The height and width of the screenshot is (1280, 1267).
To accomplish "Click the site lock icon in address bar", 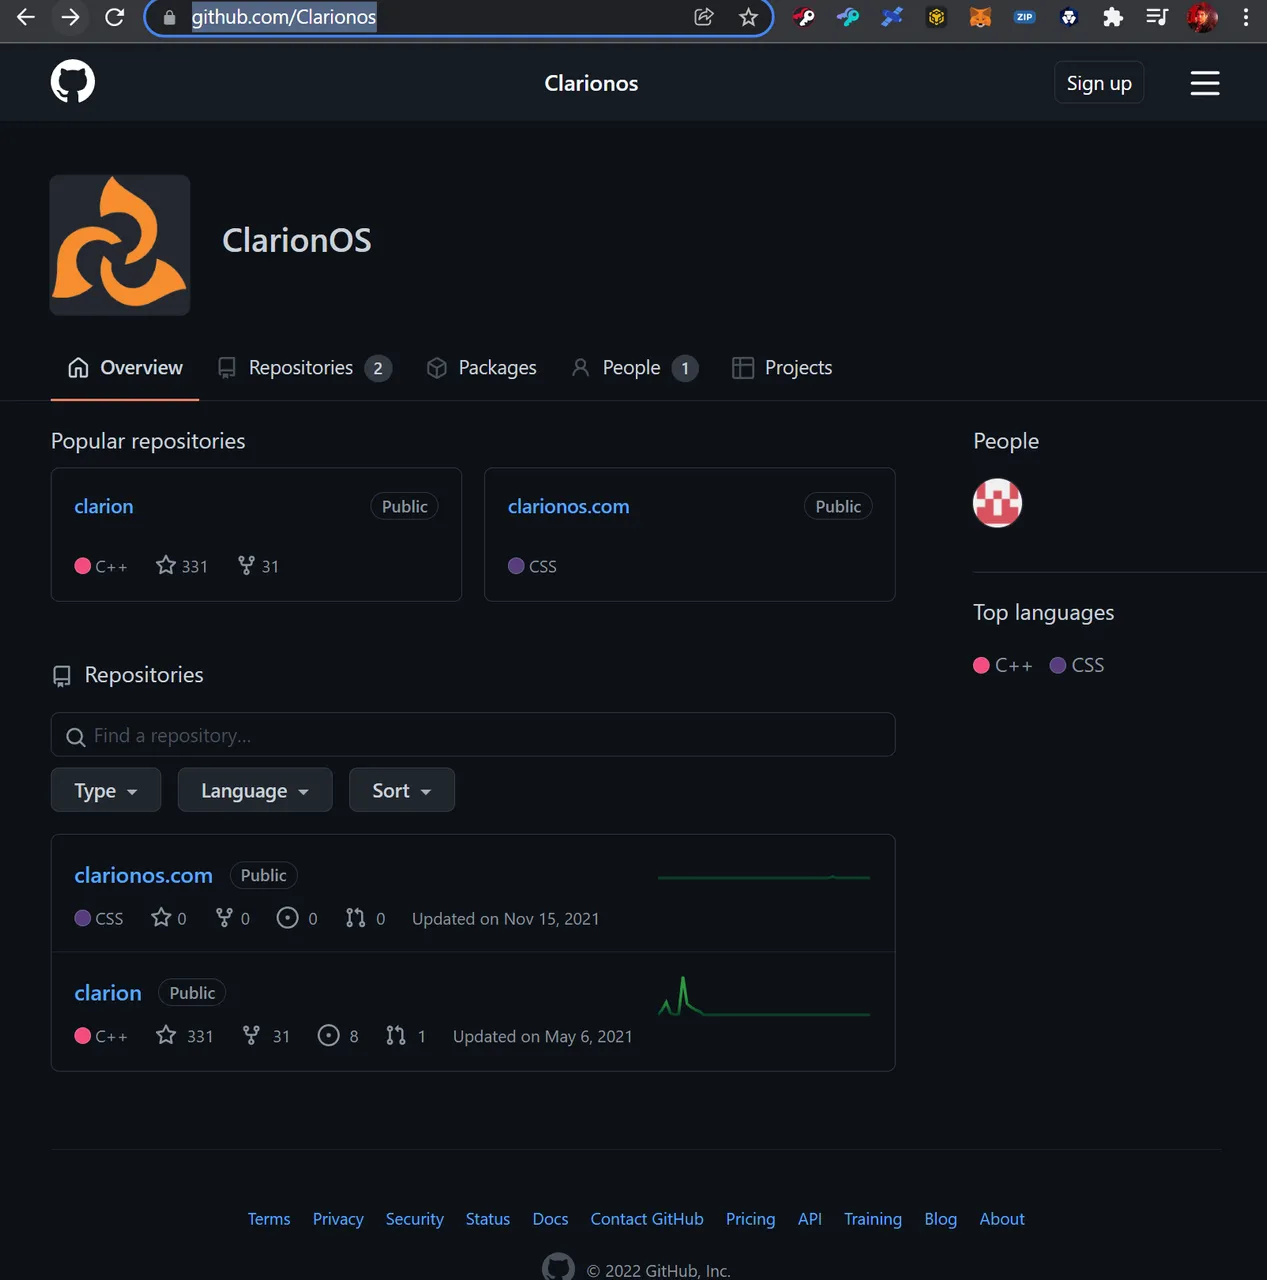I will click(x=169, y=17).
